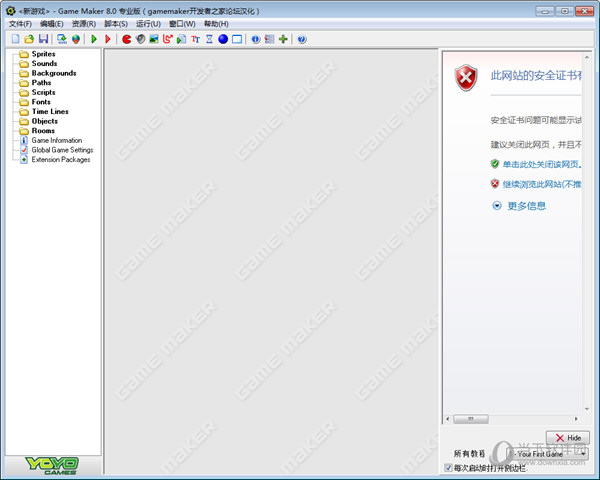Viewport: 600px width, 480px height.
Task: Run the game with green arrow
Action: pyautogui.click(x=94, y=39)
